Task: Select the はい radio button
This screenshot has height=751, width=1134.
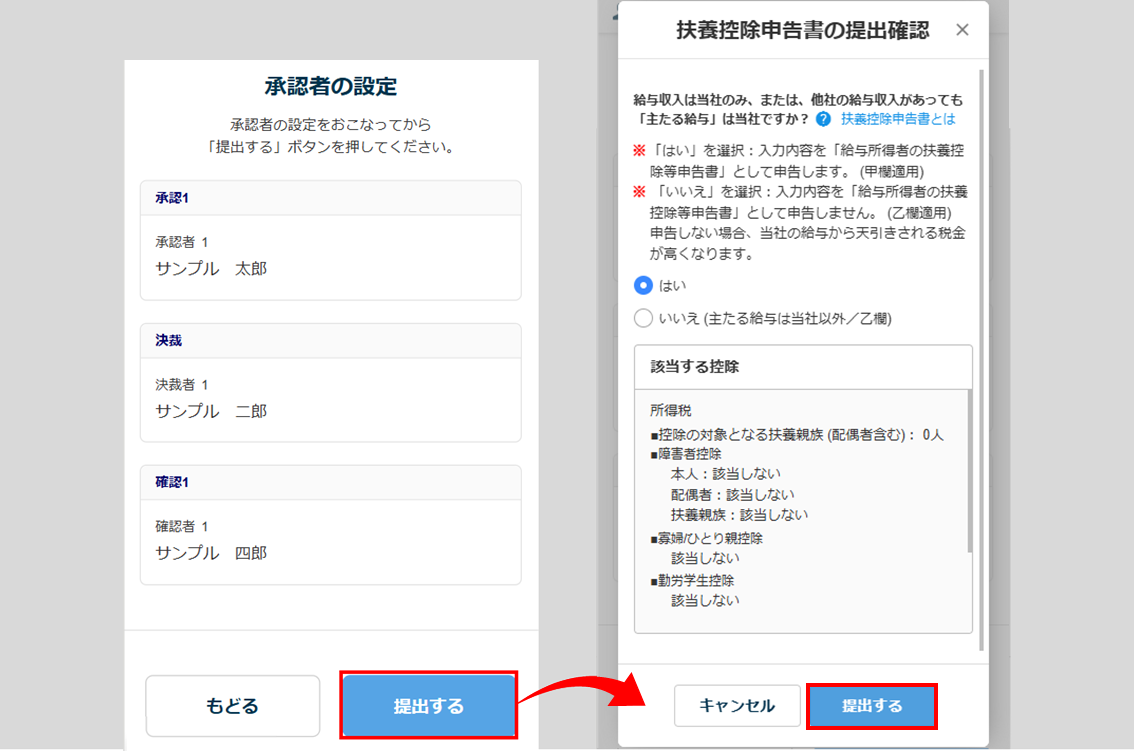Action: coord(644,286)
